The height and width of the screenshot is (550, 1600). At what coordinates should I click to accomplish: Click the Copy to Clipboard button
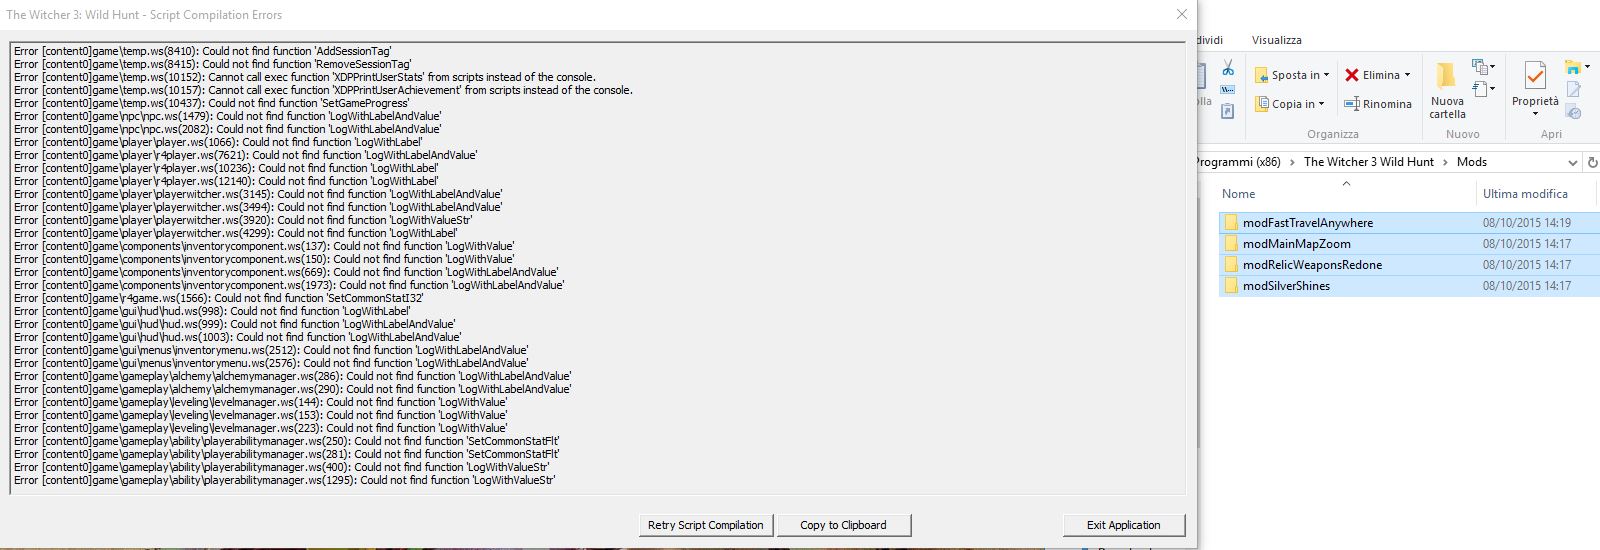tap(843, 525)
